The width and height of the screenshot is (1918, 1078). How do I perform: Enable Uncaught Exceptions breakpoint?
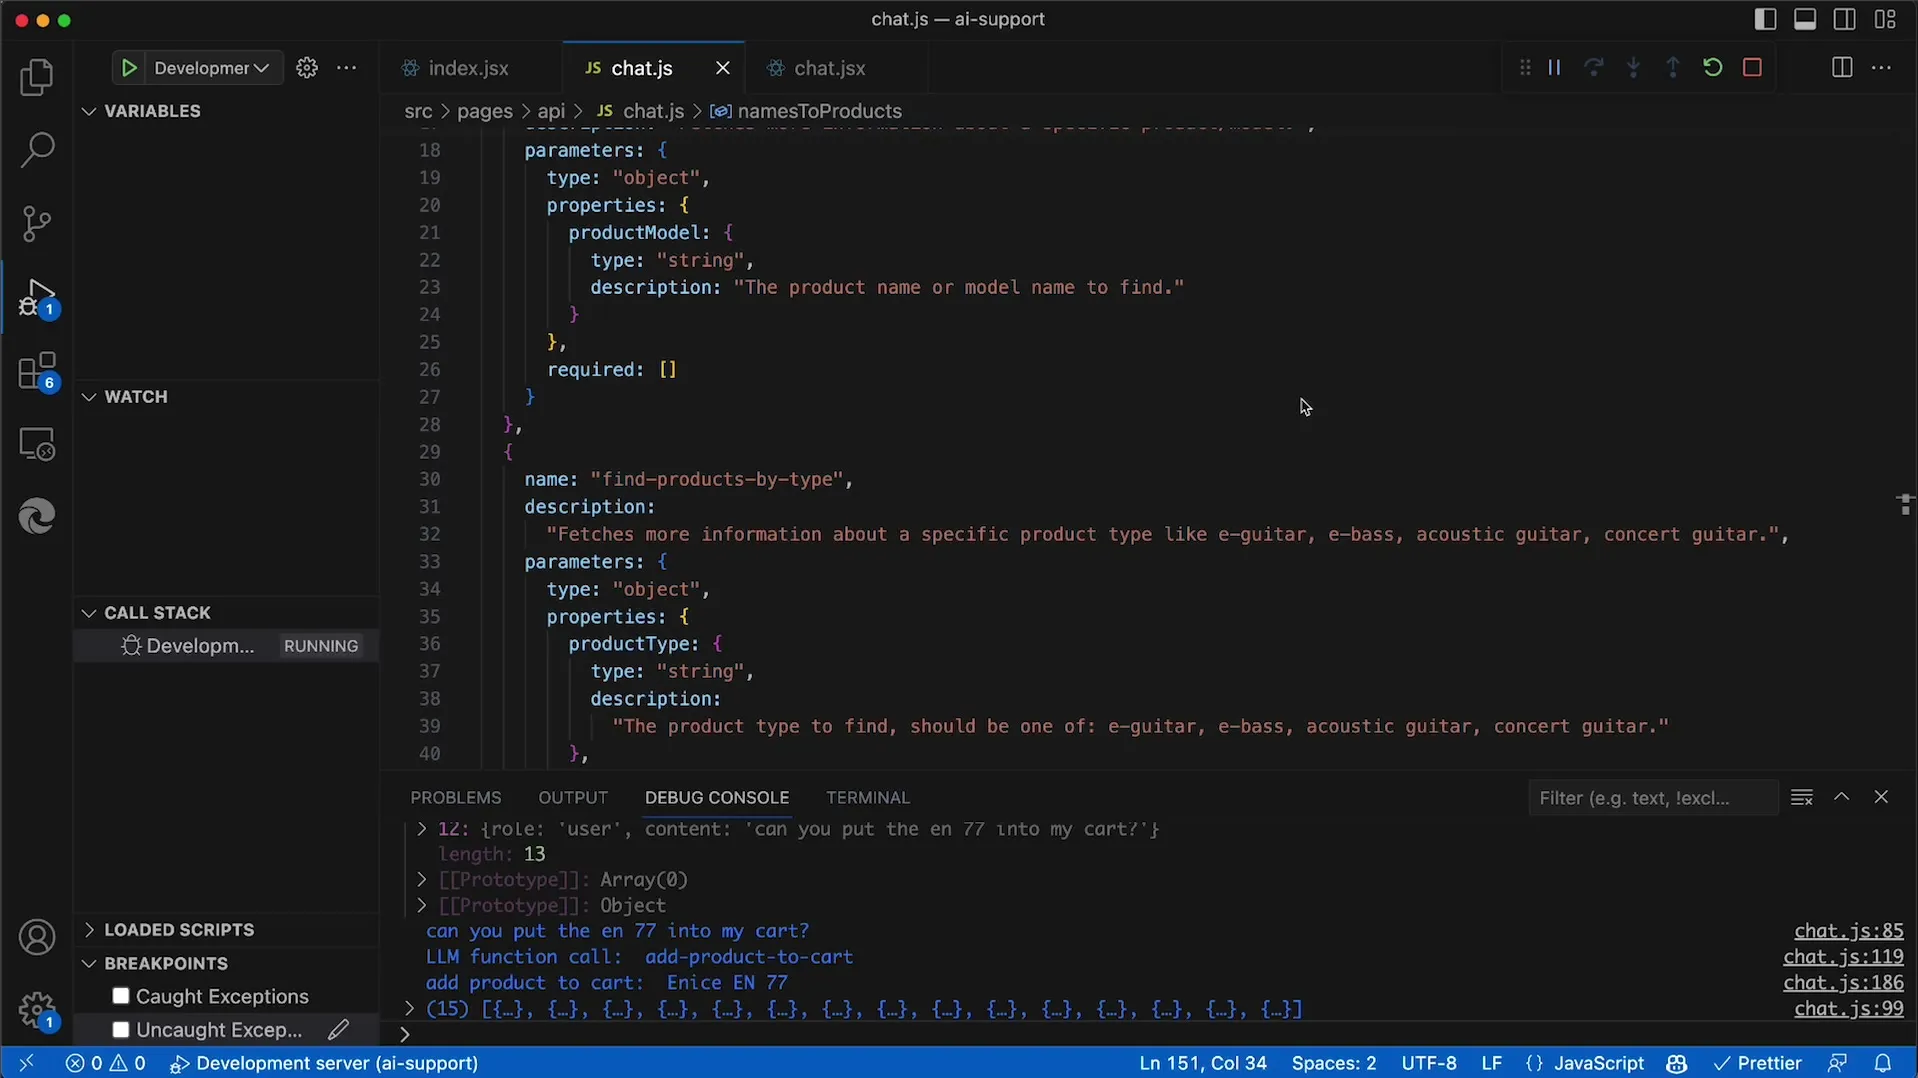pyautogui.click(x=121, y=1030)
